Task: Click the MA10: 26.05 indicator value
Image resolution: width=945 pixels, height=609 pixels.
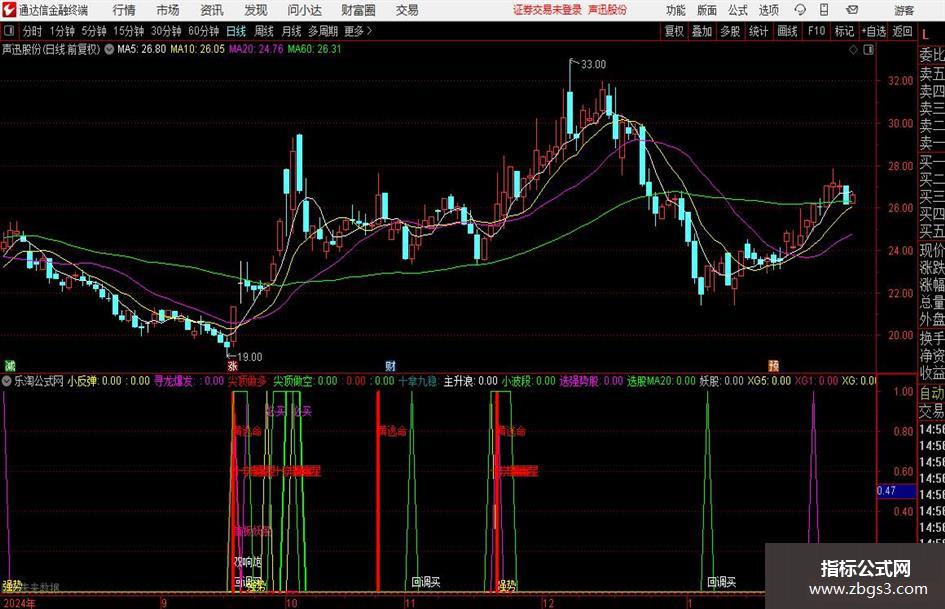Action: (x=198, y=49)
